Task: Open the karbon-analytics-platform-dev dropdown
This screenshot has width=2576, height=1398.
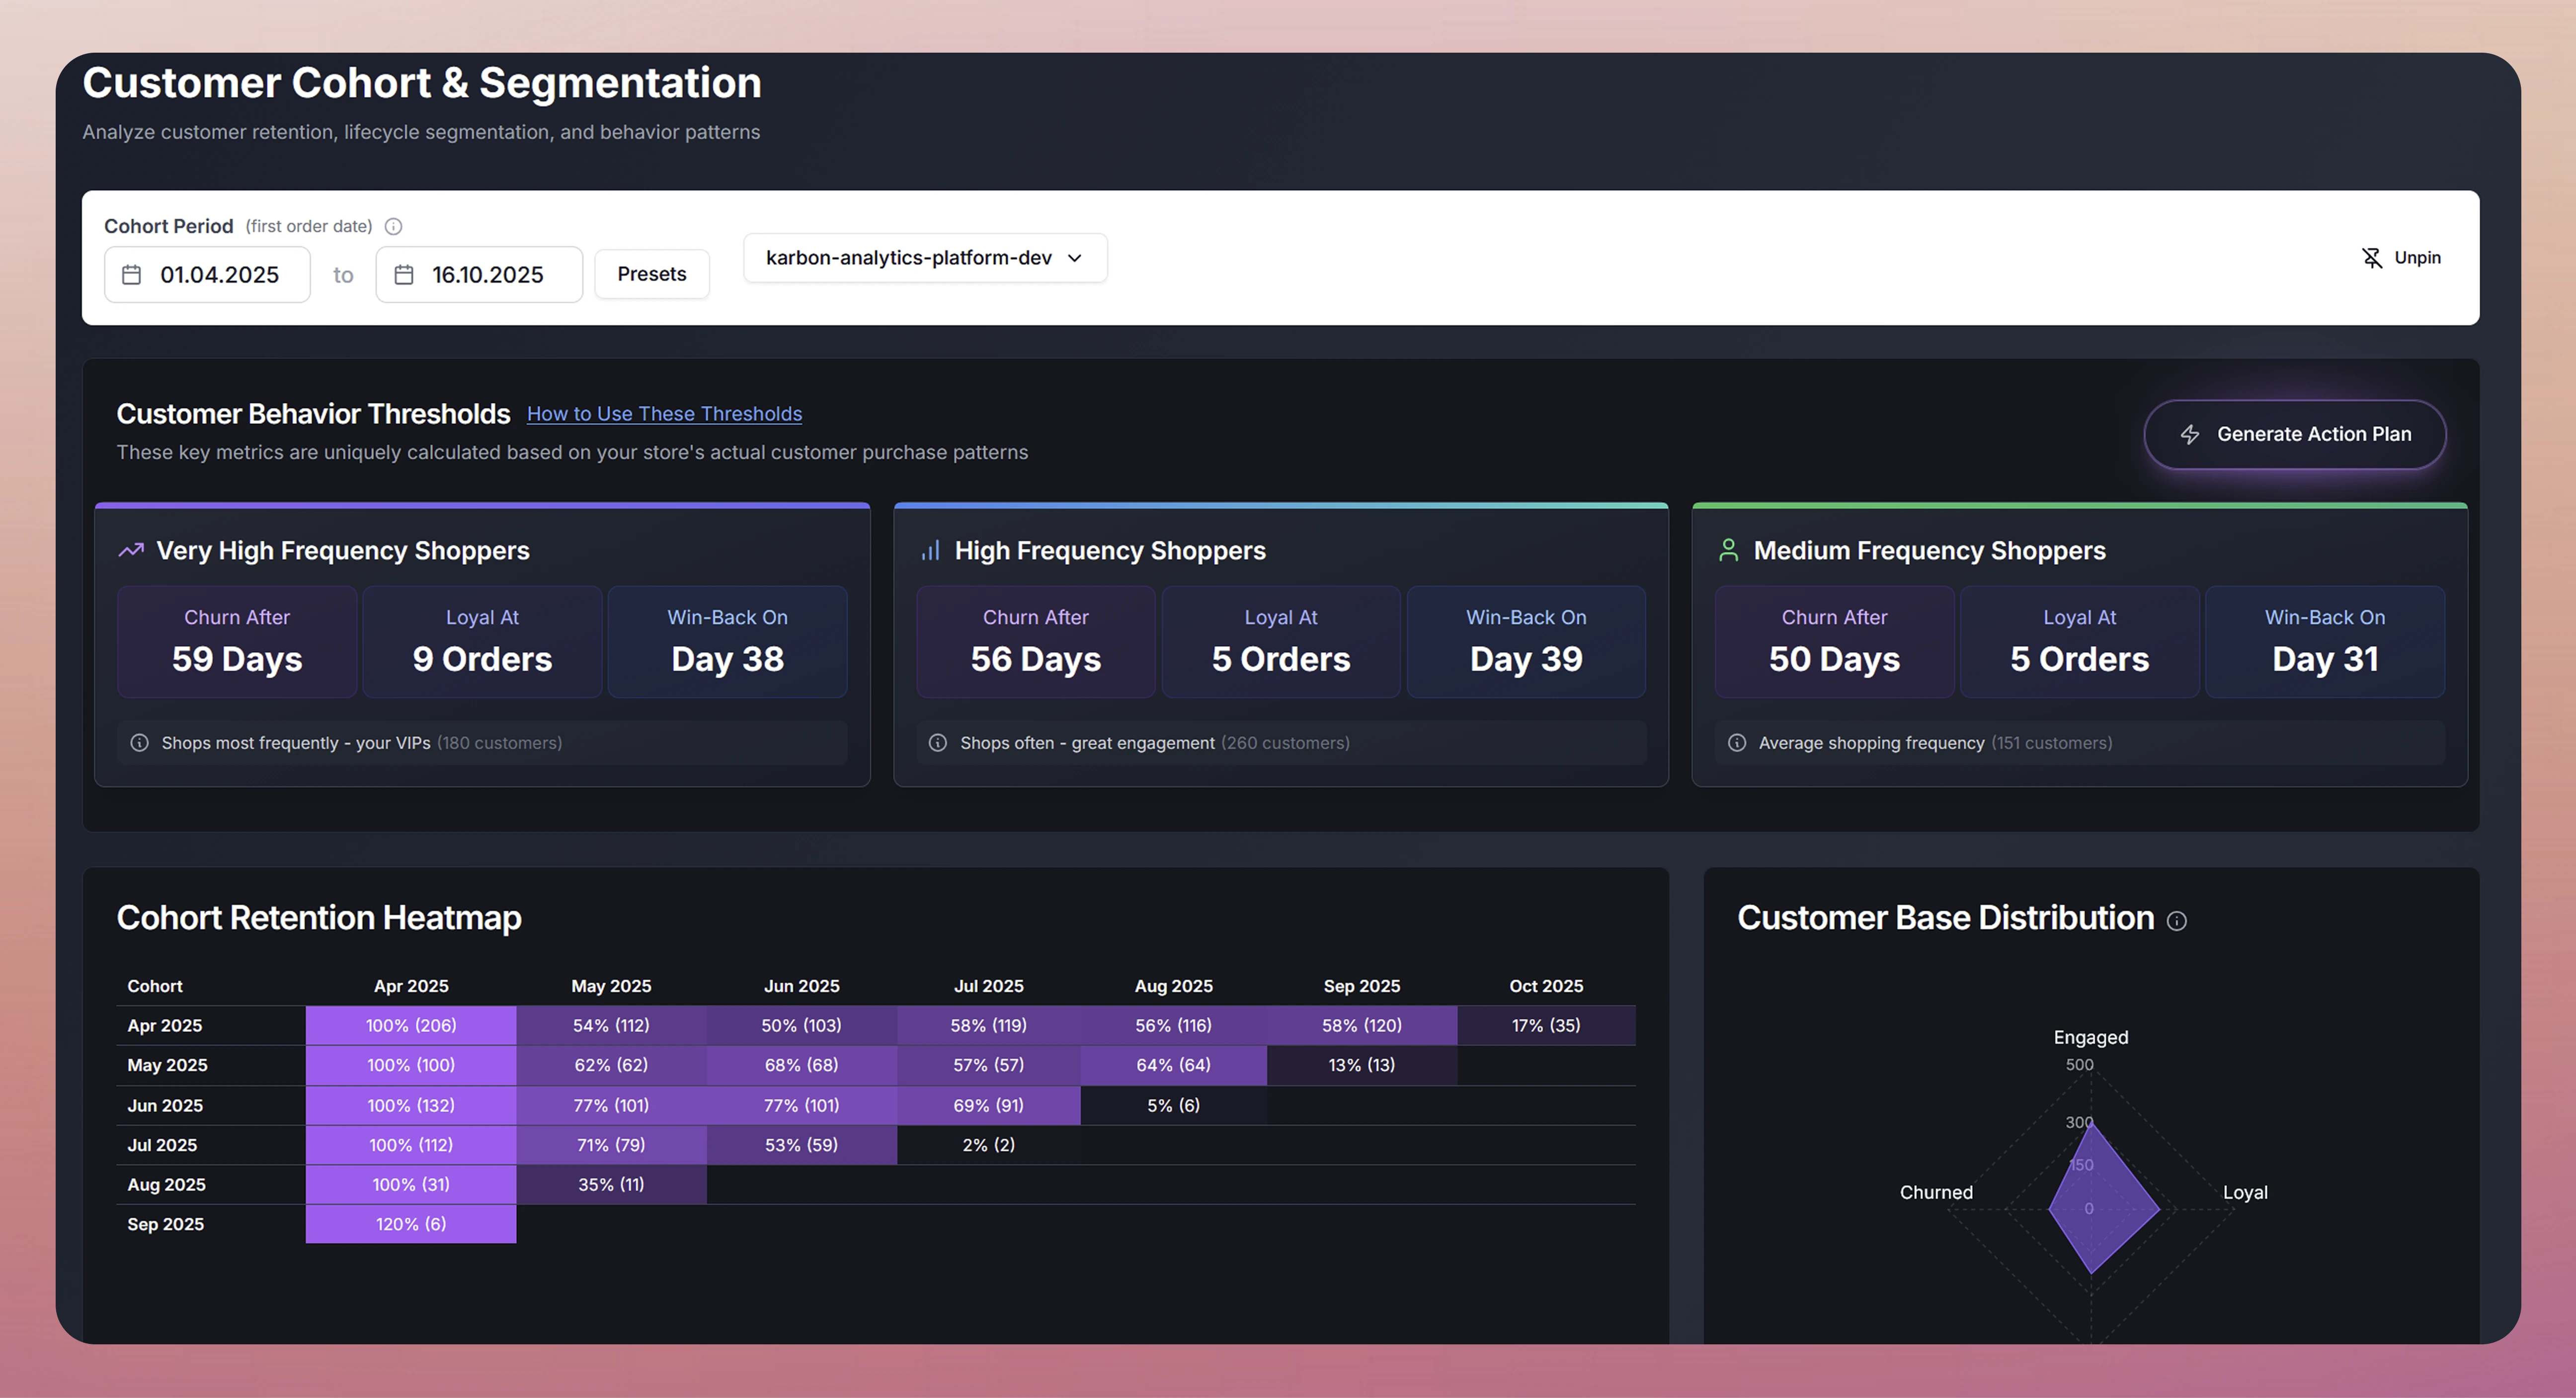Action: [924, 258]
